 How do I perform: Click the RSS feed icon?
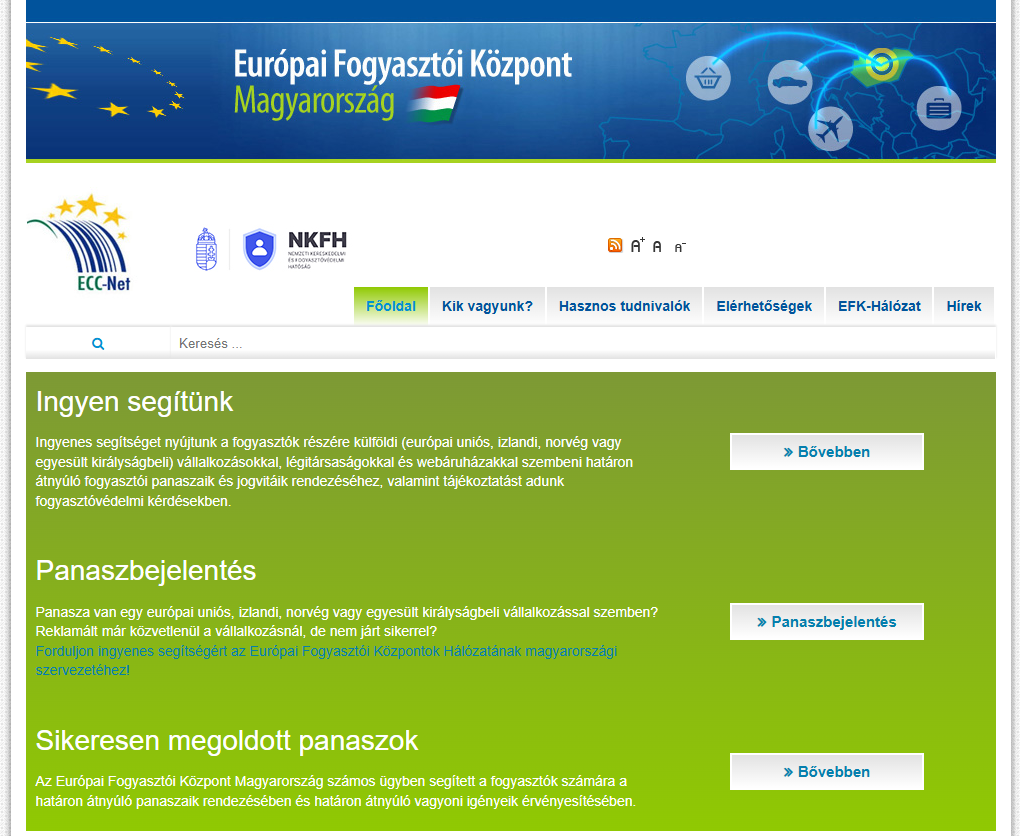(x=615, y=245)
